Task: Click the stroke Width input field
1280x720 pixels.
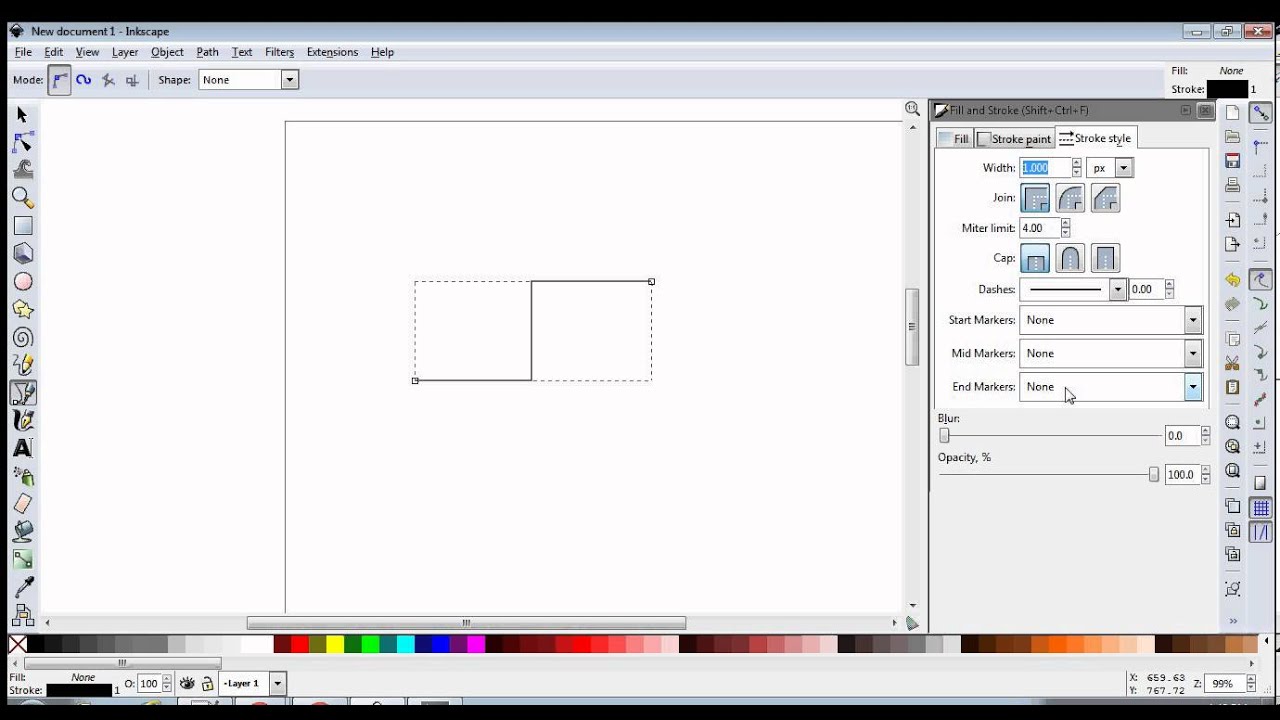Action: [1045, 168]
